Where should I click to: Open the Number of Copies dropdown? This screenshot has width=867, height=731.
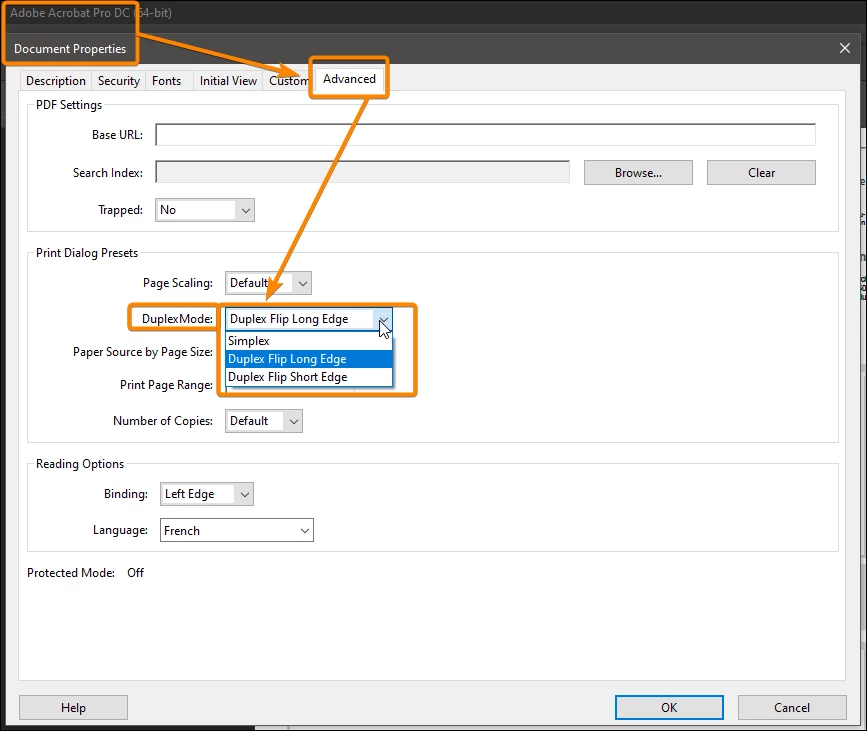pos(264,421)
